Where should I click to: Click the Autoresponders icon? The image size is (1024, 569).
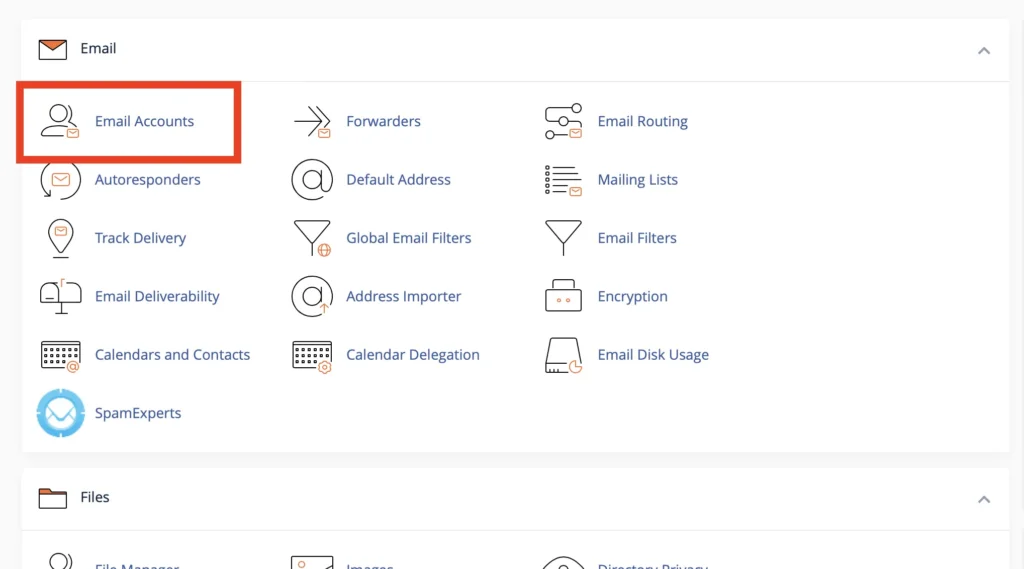point(60,180)
